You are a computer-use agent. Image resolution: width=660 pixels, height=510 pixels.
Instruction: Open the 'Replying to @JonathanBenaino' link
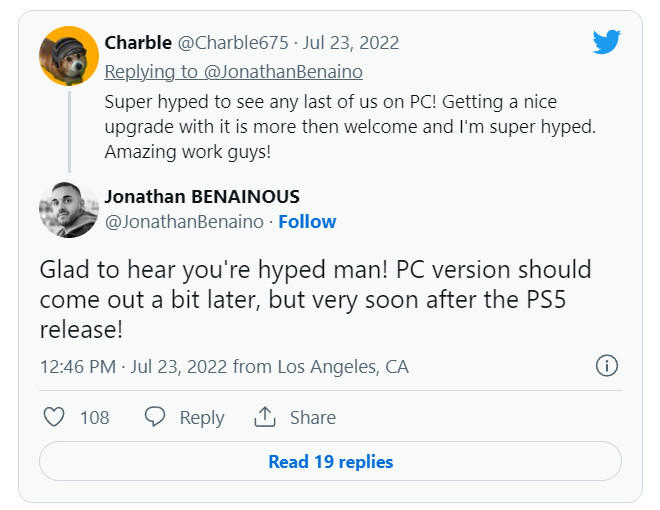coord(234,71)
